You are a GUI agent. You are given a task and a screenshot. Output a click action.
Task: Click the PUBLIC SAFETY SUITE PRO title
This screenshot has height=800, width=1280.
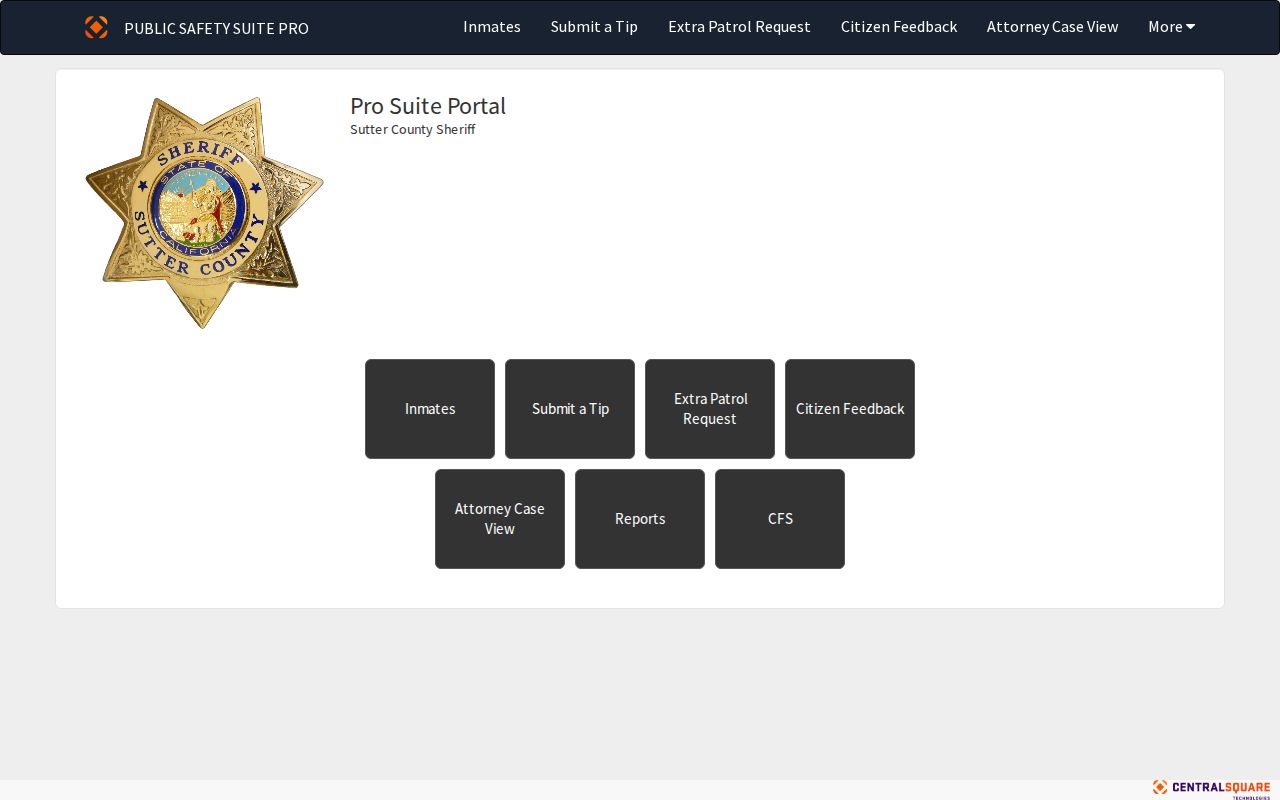tap(216, 28)
